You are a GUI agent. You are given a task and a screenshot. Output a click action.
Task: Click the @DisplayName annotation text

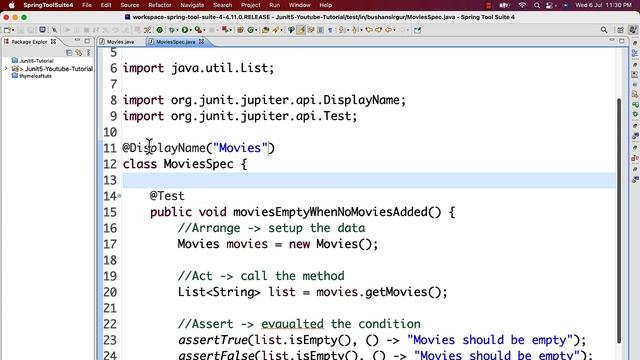click(x=164, y=148)
